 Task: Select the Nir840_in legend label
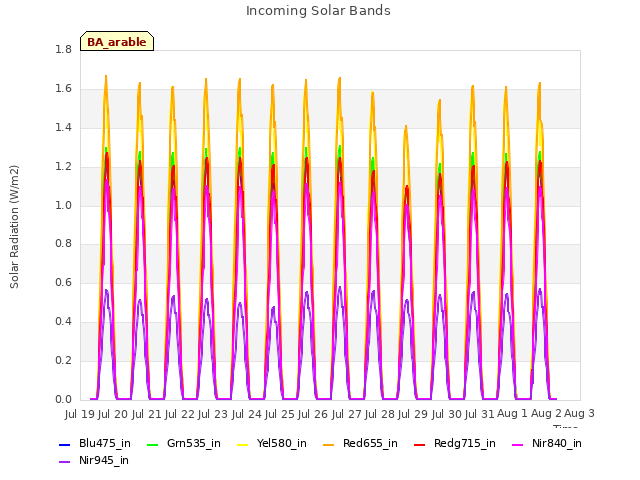(x=557, y=443)
